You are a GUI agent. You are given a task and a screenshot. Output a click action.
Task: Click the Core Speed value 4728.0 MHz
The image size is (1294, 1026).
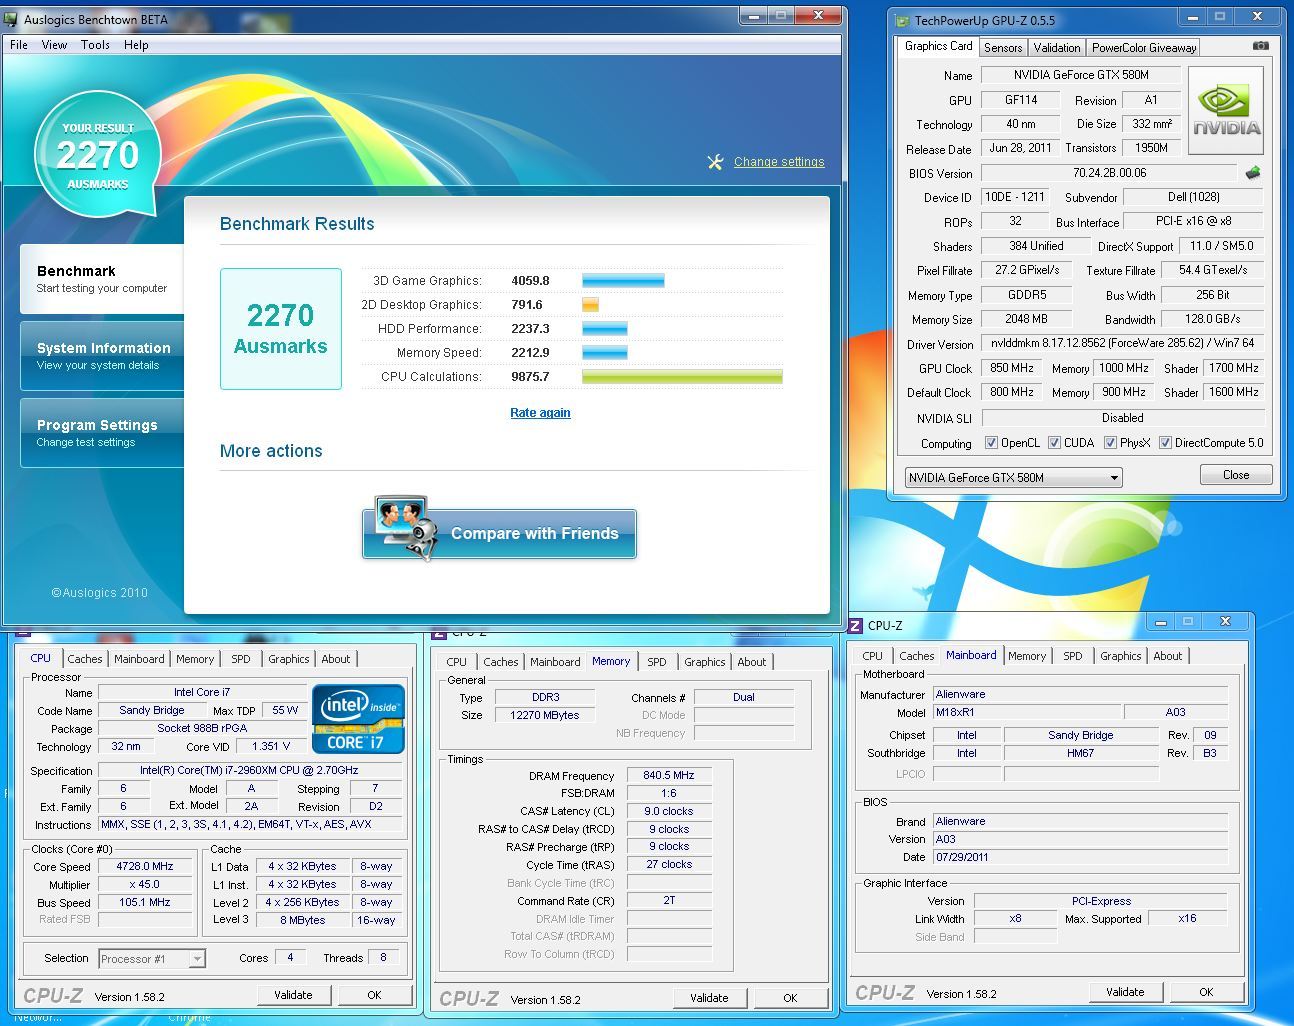145,867
